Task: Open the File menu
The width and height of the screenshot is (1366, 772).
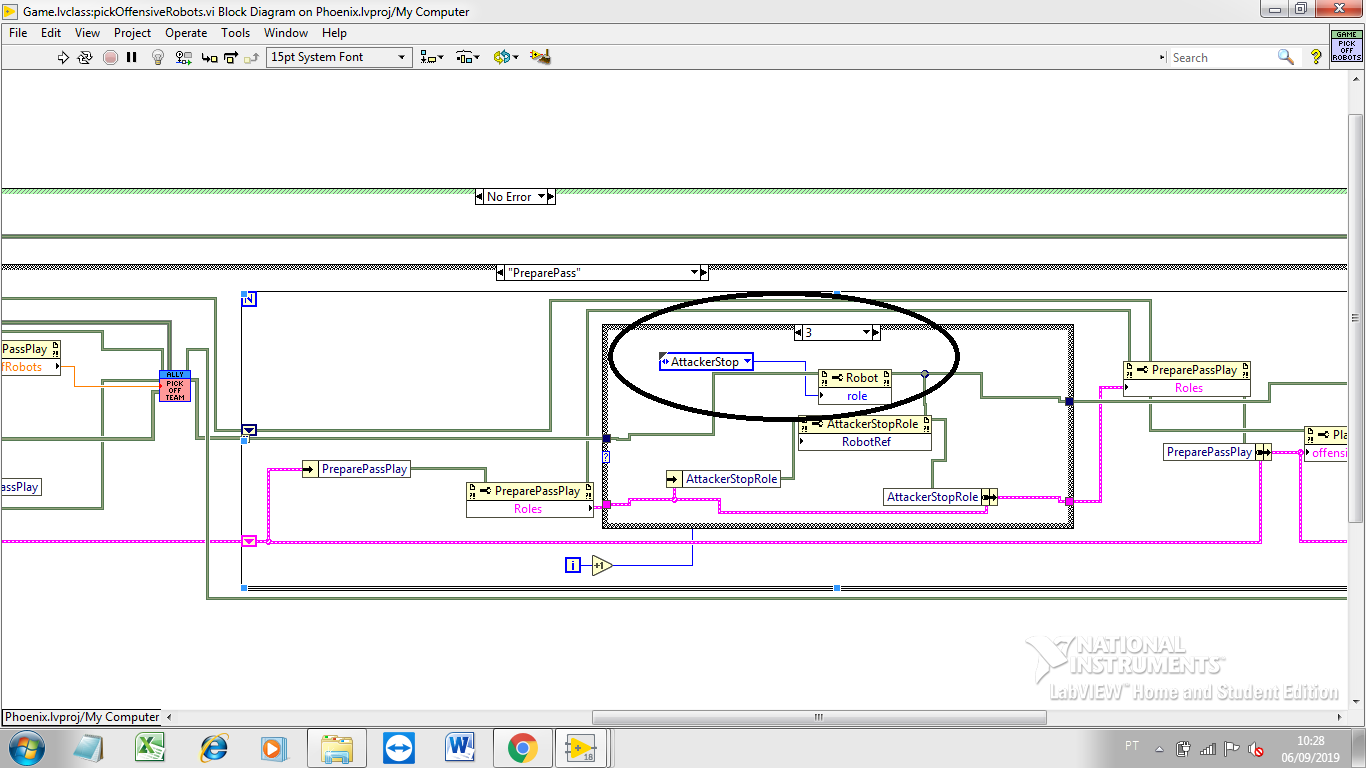Action: click(x=18, y=33)
